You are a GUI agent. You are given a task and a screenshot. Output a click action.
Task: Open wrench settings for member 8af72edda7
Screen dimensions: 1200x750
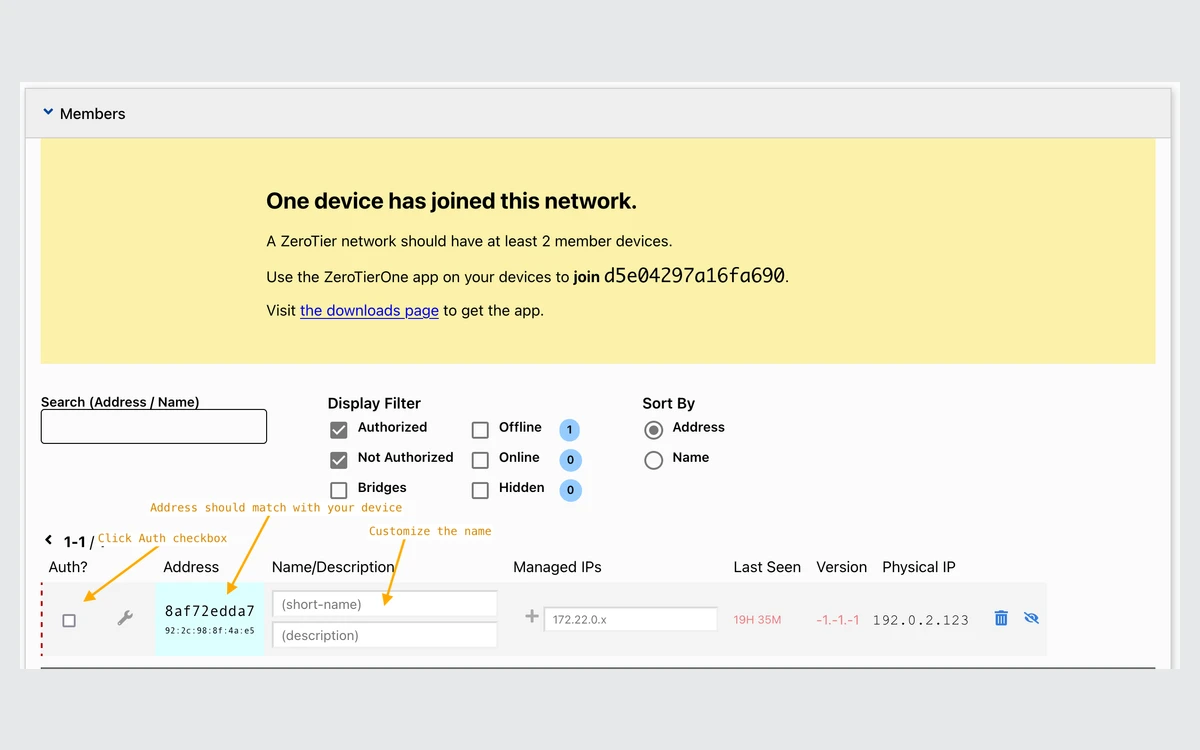pyautogui.click(x=125, y=619)
